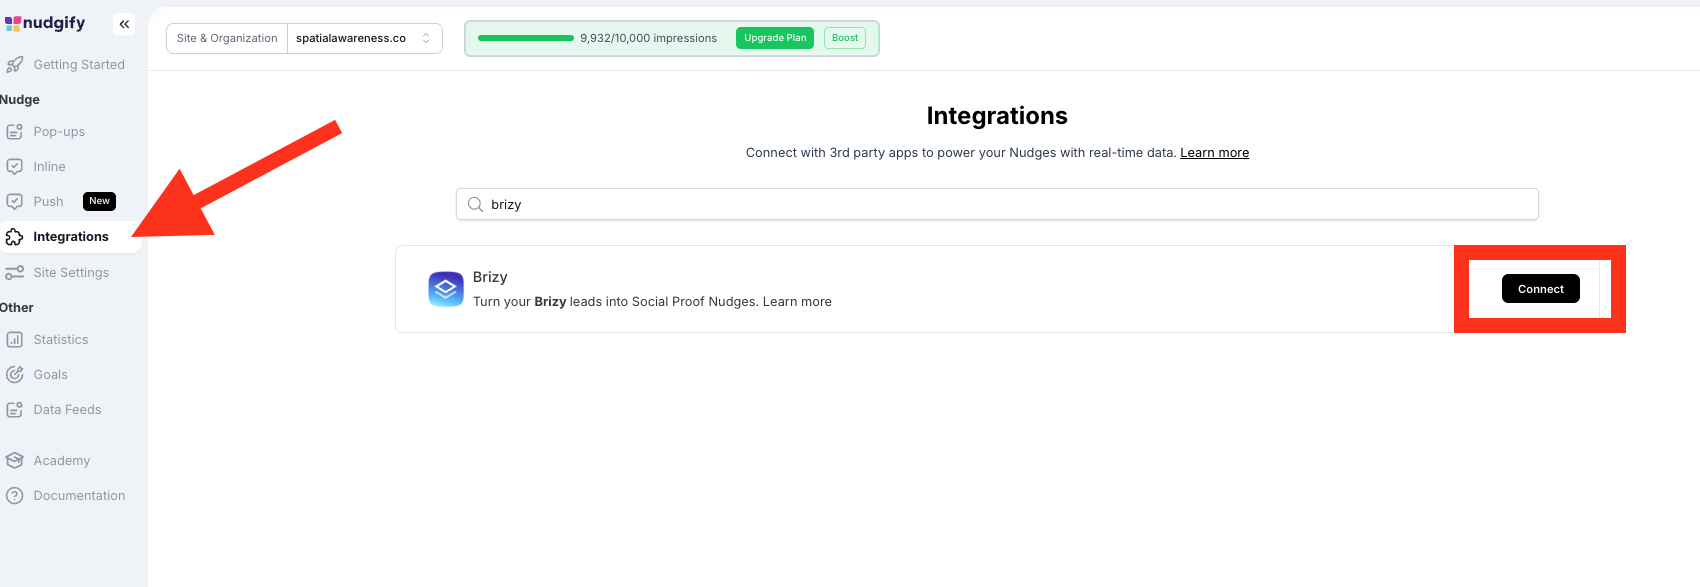Select Integrations in sidebar
This screenshot has width=1700, height=587.
click(72, 237)
